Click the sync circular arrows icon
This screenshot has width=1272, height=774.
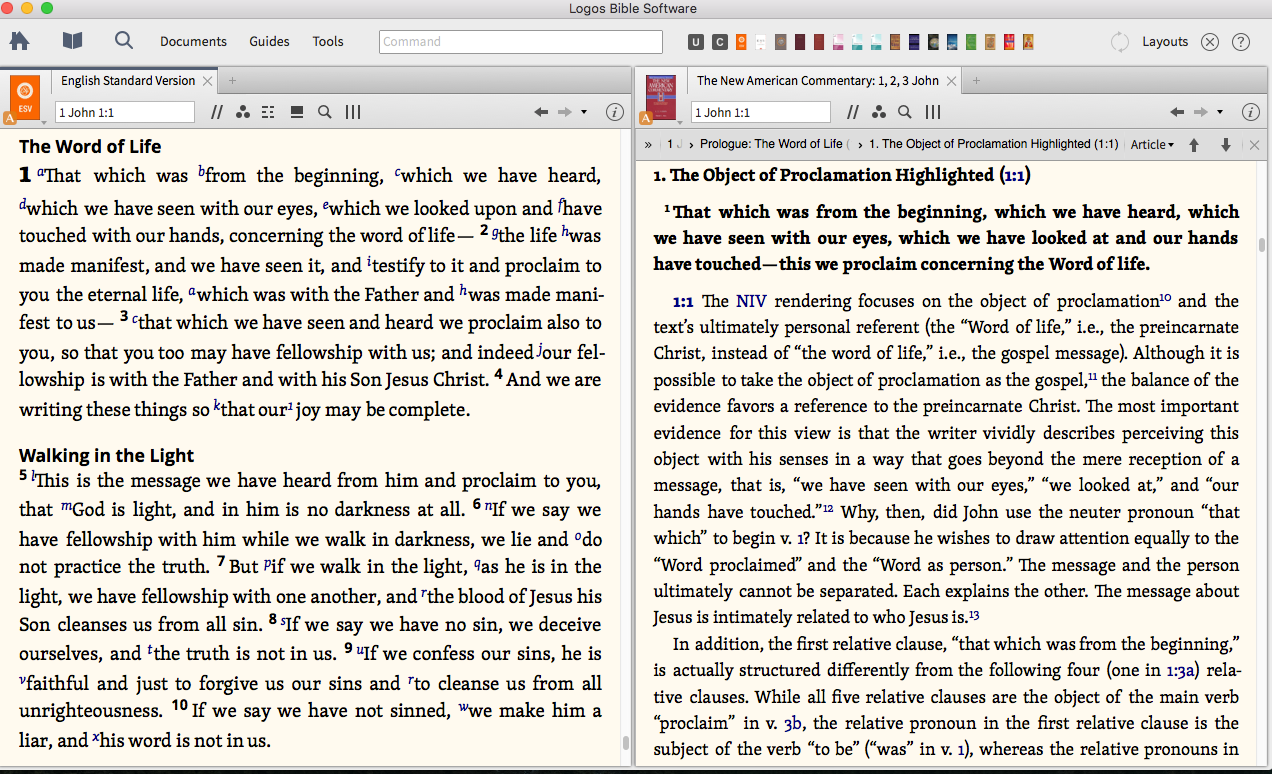[x=1120, y=42]
